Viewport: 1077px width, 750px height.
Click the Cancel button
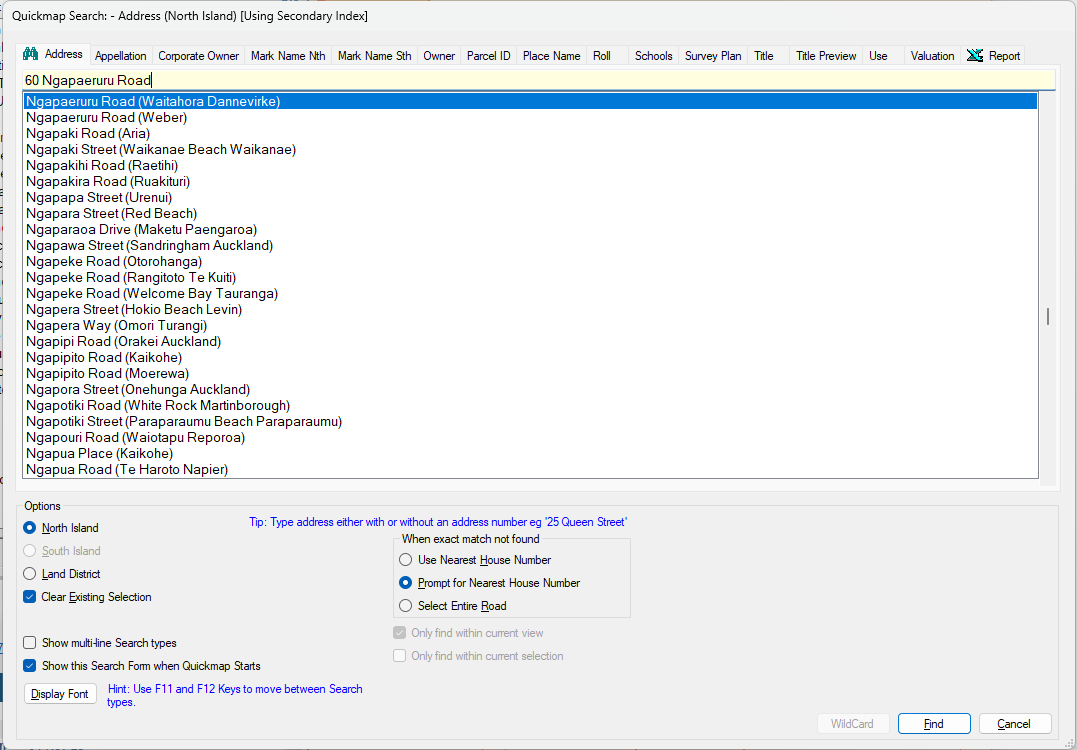coord(1014,724)
